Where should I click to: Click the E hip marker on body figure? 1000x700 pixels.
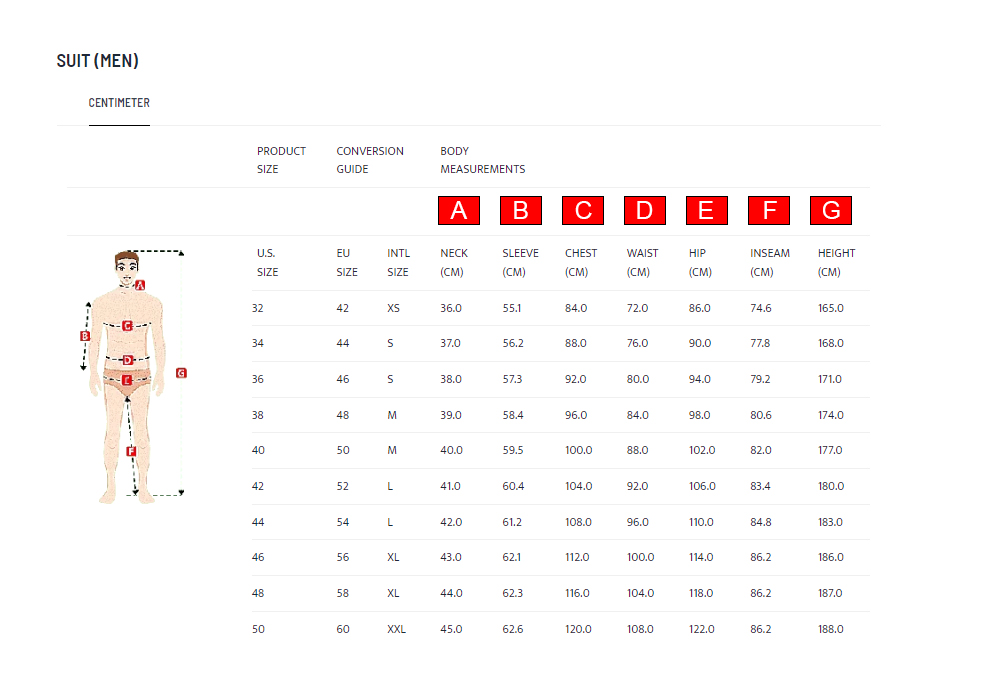click(x=127, y=381)
